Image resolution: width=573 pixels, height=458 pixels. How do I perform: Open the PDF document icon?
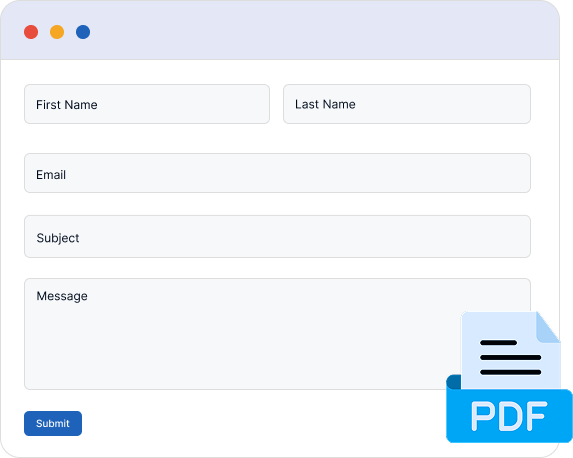509,377
